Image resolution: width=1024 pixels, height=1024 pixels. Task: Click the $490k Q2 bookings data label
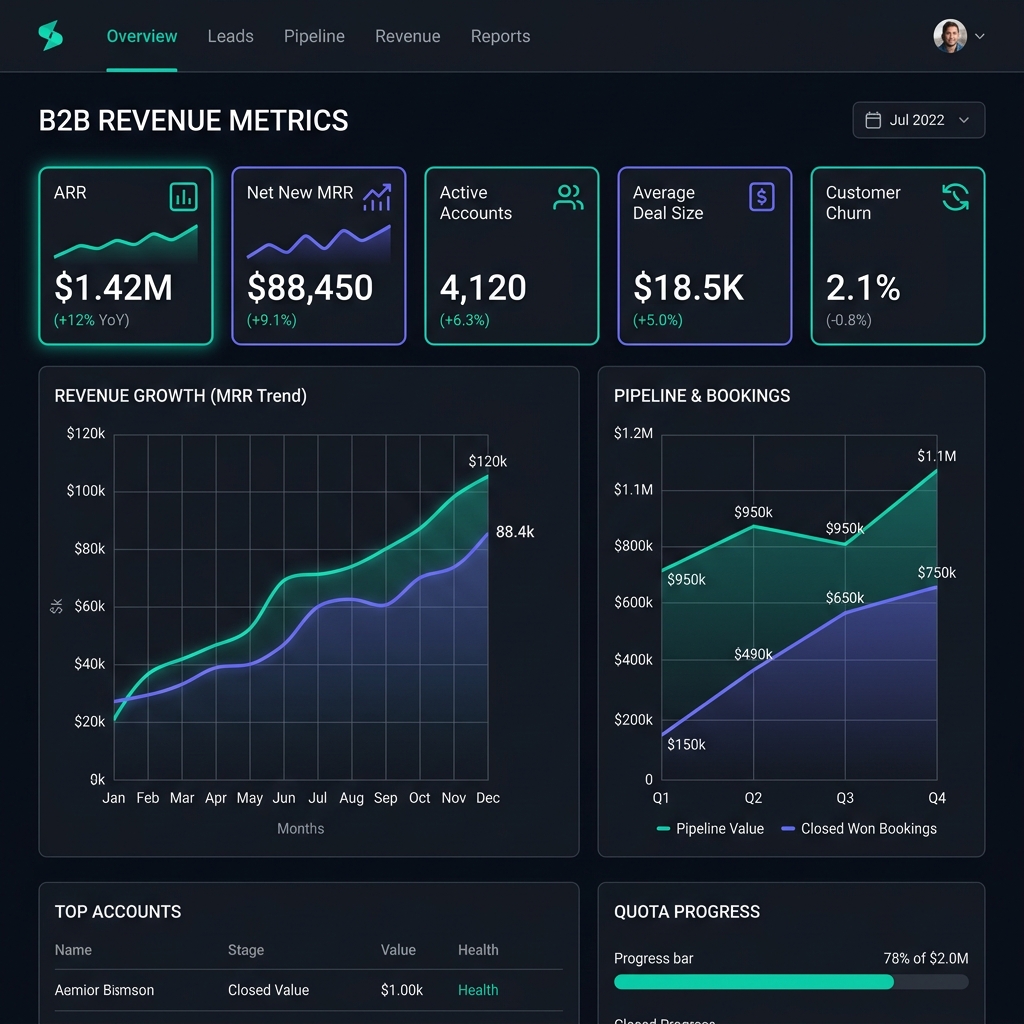click(753, 654)
